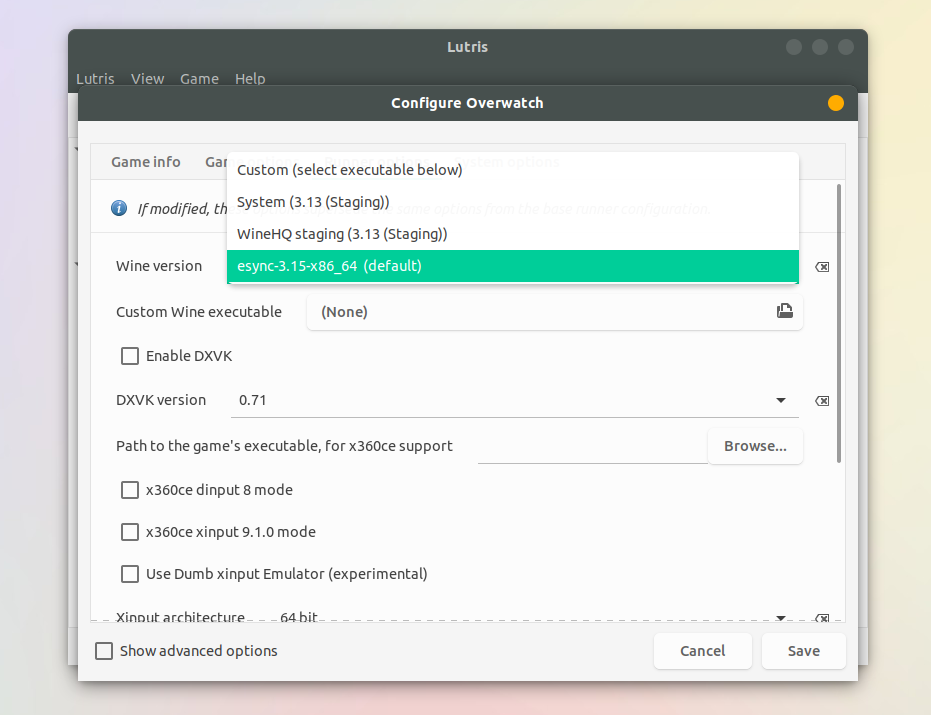
Task: Clear the Xinput architecture selection
Action: pos(821,619)
